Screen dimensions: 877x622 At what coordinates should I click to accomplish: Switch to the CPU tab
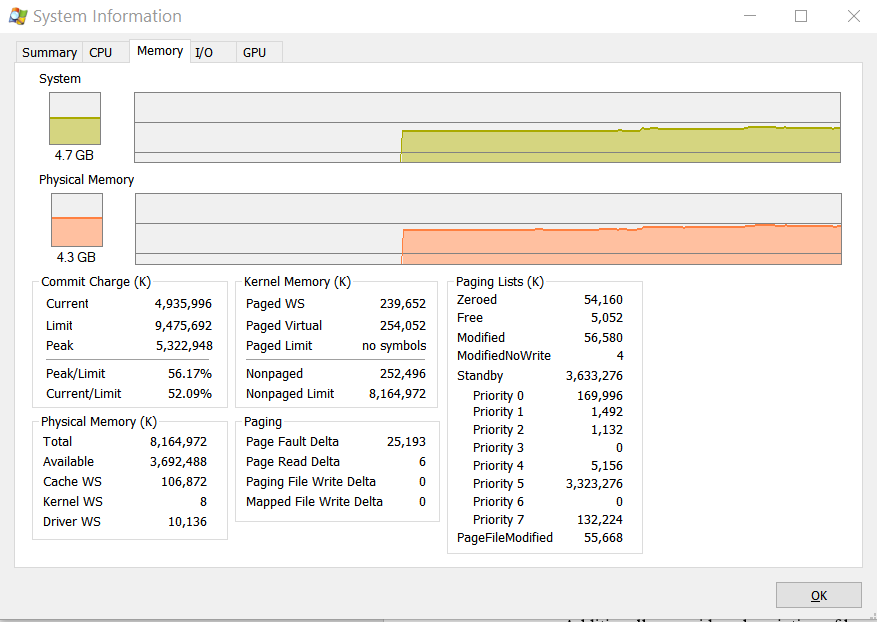pyautogui.click(x=105, y=52)
